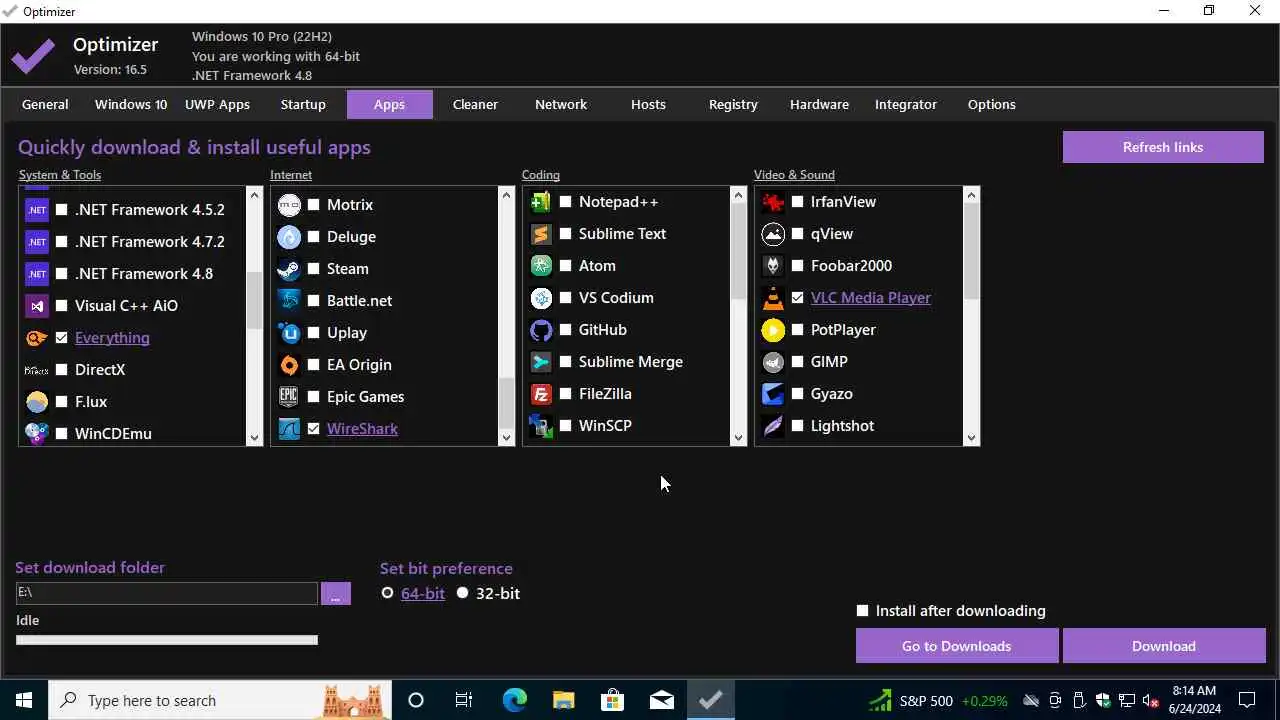Open File Explorer from the taskbar
Screen dimensions: 1280x720
pos(563,700)
